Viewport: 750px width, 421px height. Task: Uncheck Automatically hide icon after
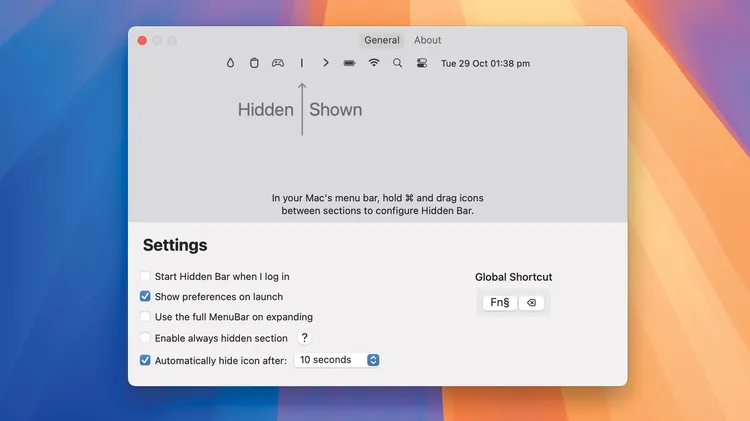coord(145,360)
